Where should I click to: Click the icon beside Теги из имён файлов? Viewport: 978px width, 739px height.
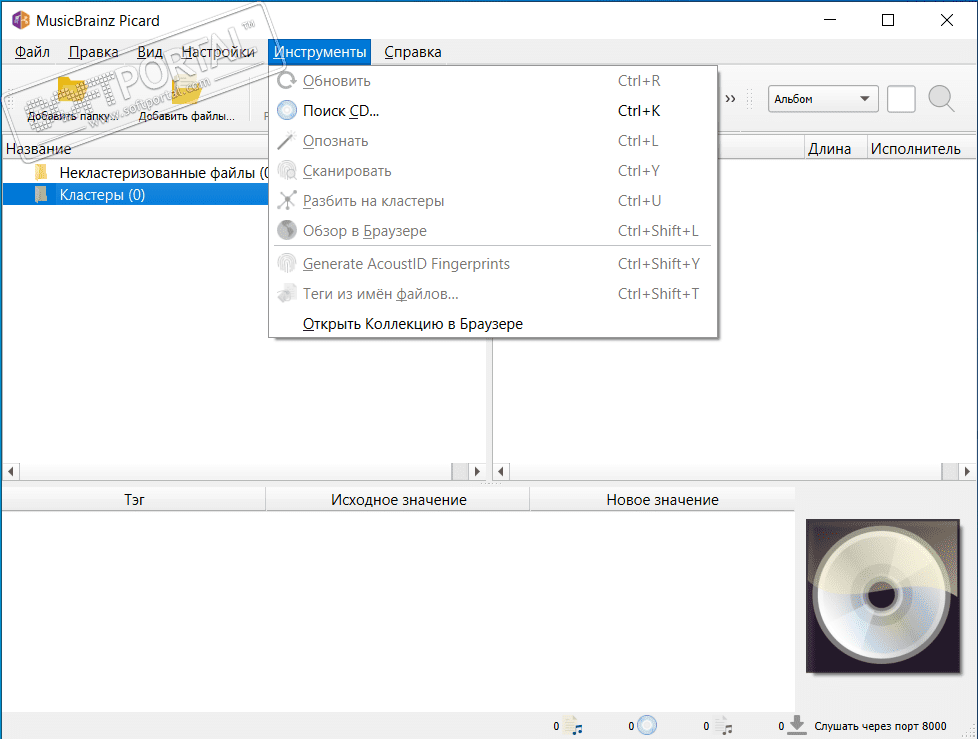point(286,294)
